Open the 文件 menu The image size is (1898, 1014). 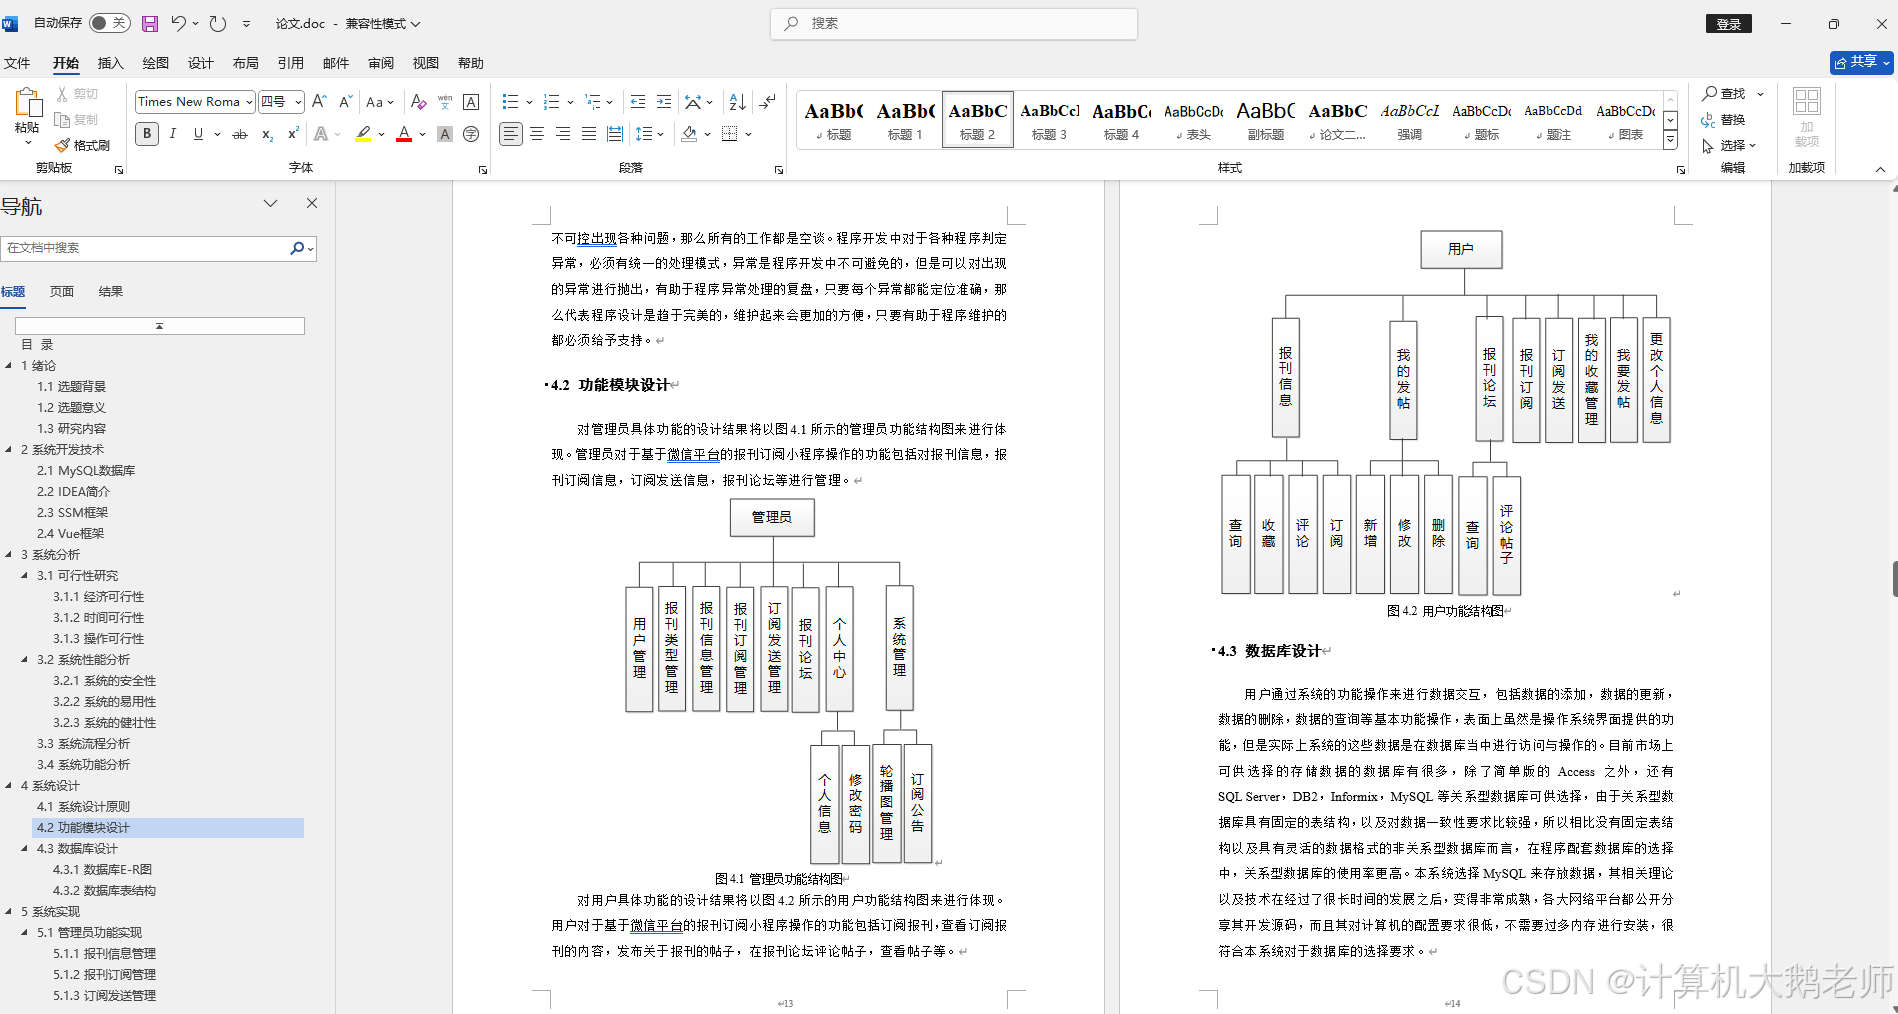tap(17, 63)
